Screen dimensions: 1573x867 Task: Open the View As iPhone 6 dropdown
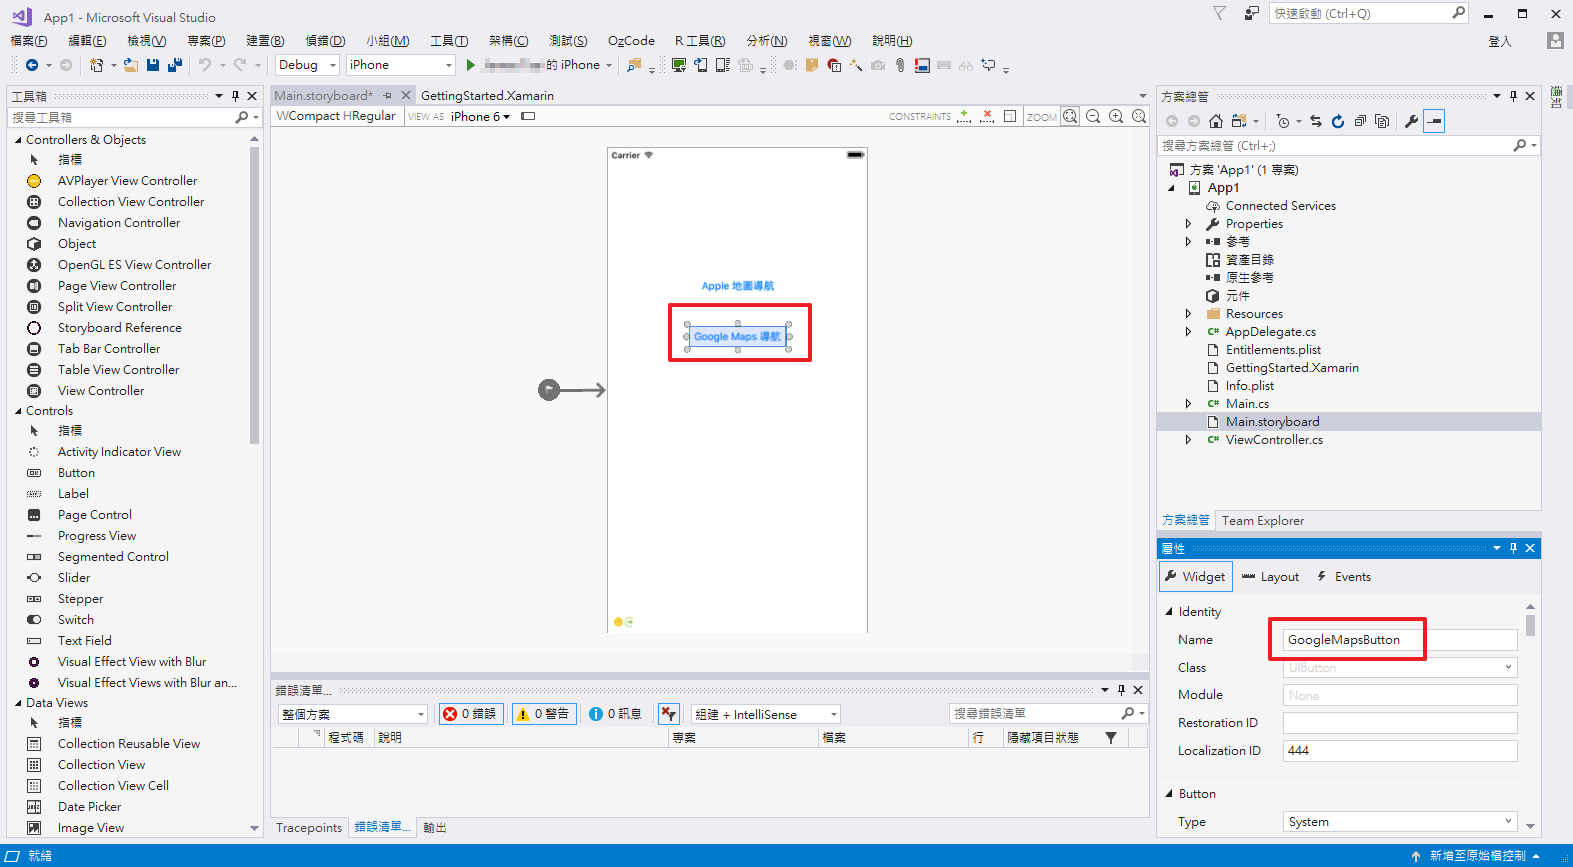480,117
